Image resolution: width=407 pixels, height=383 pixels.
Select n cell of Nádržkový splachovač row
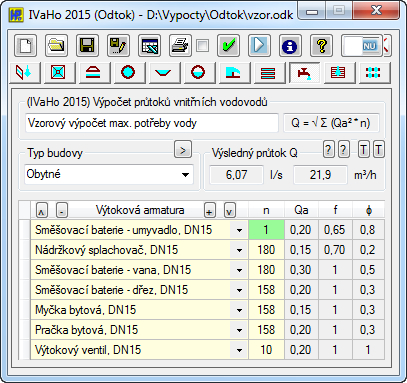(x=266, y=250)
